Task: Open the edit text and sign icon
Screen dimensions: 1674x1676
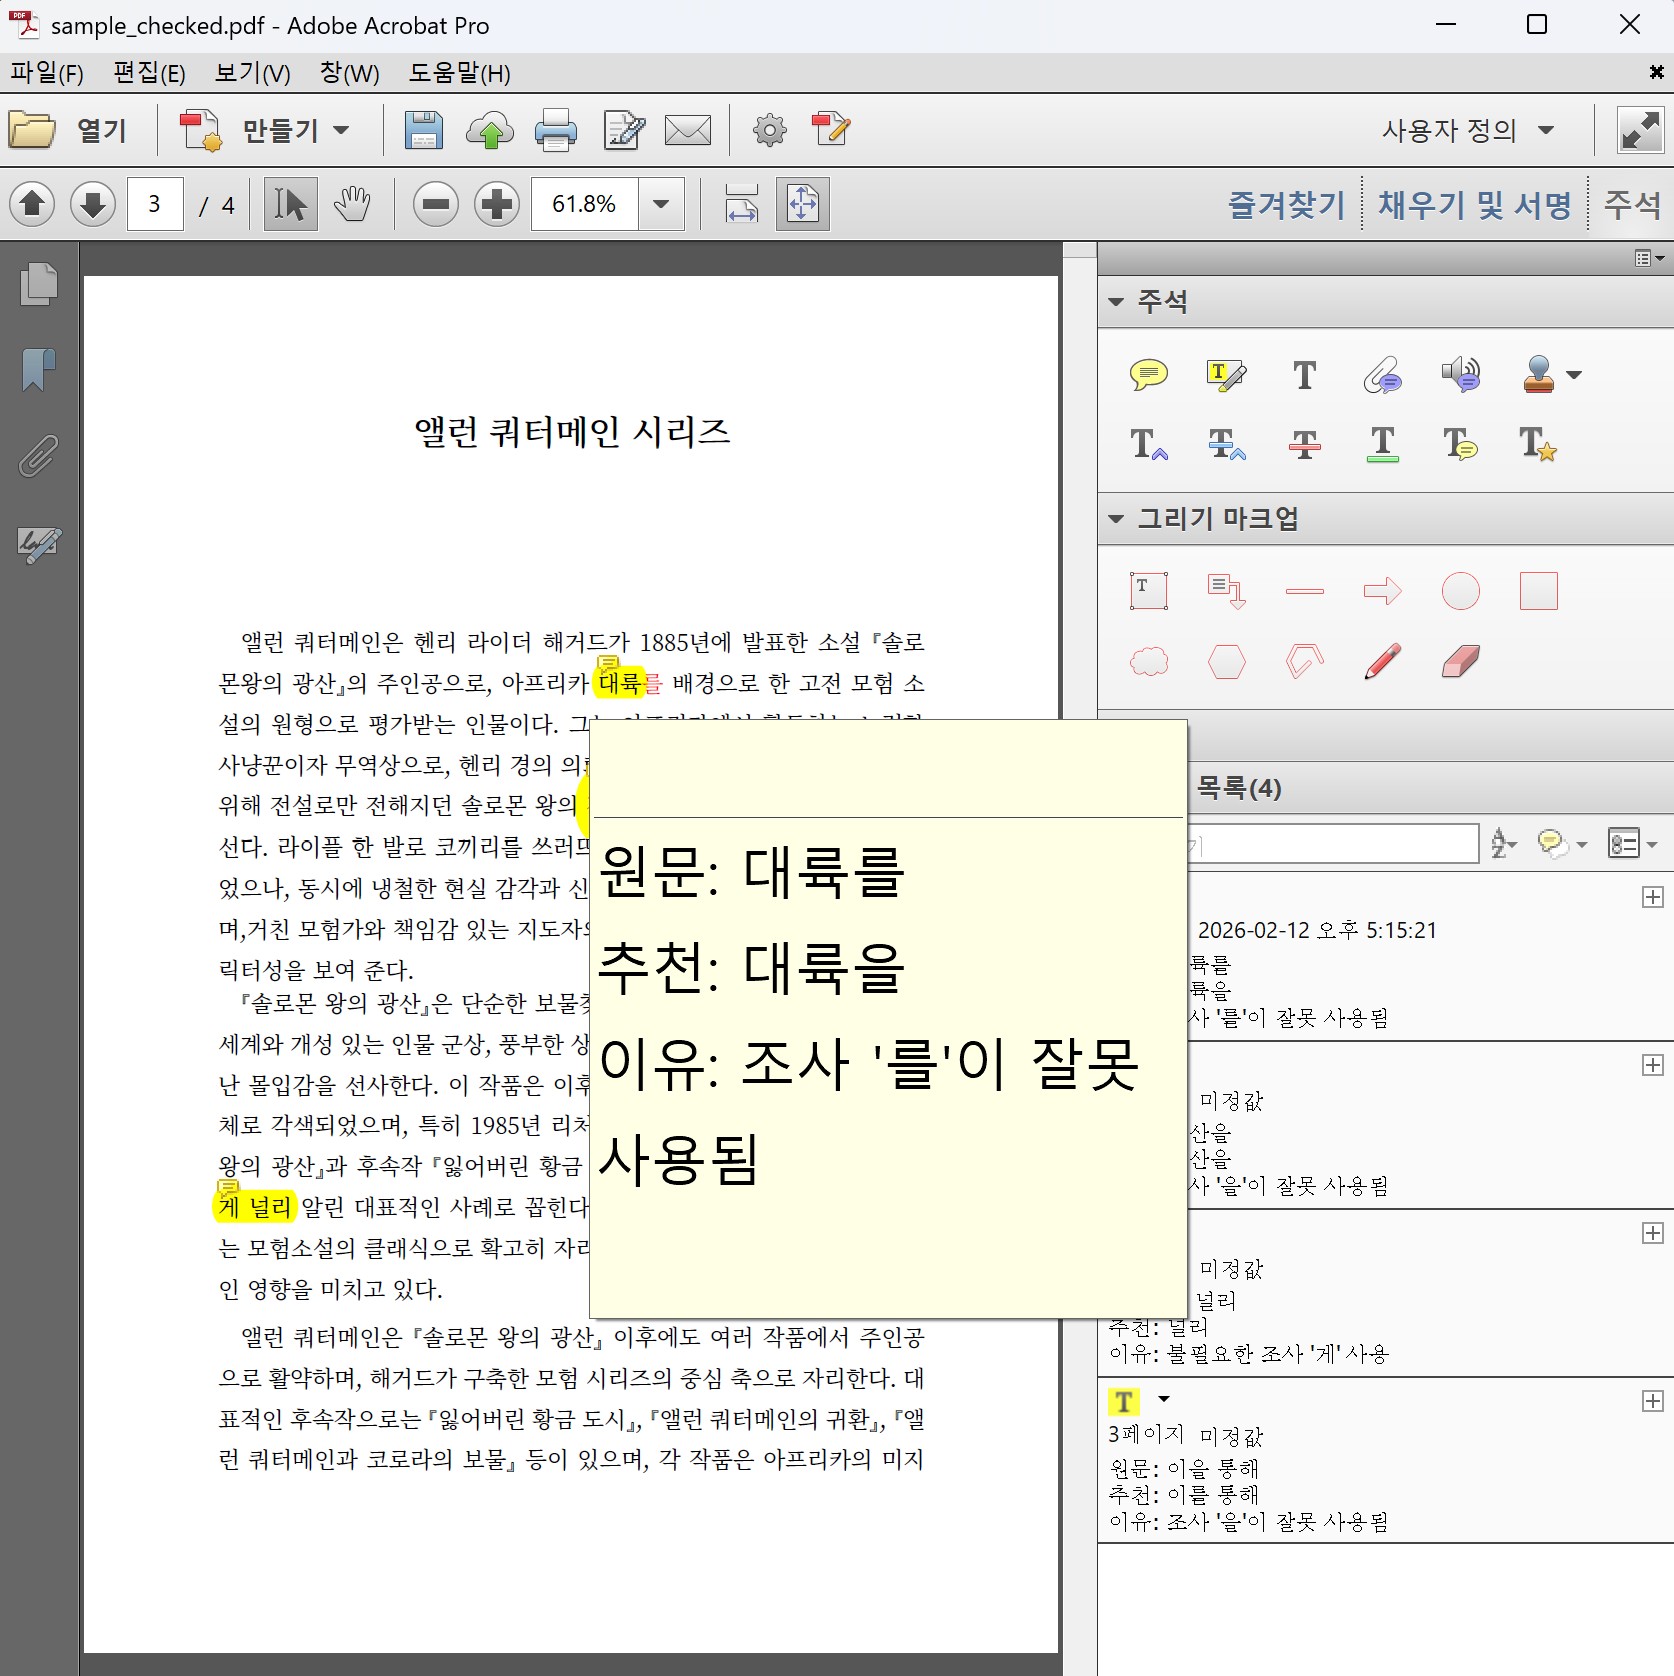Action: click(624, 130)
